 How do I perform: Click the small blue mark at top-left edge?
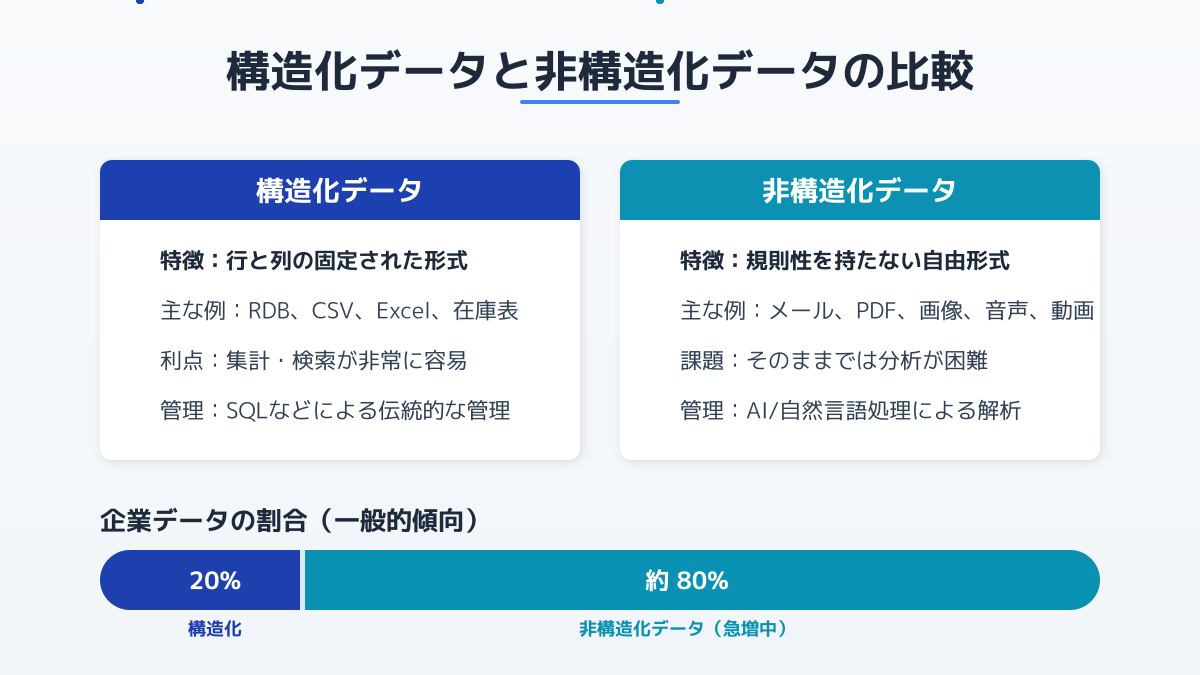point(138,2)
